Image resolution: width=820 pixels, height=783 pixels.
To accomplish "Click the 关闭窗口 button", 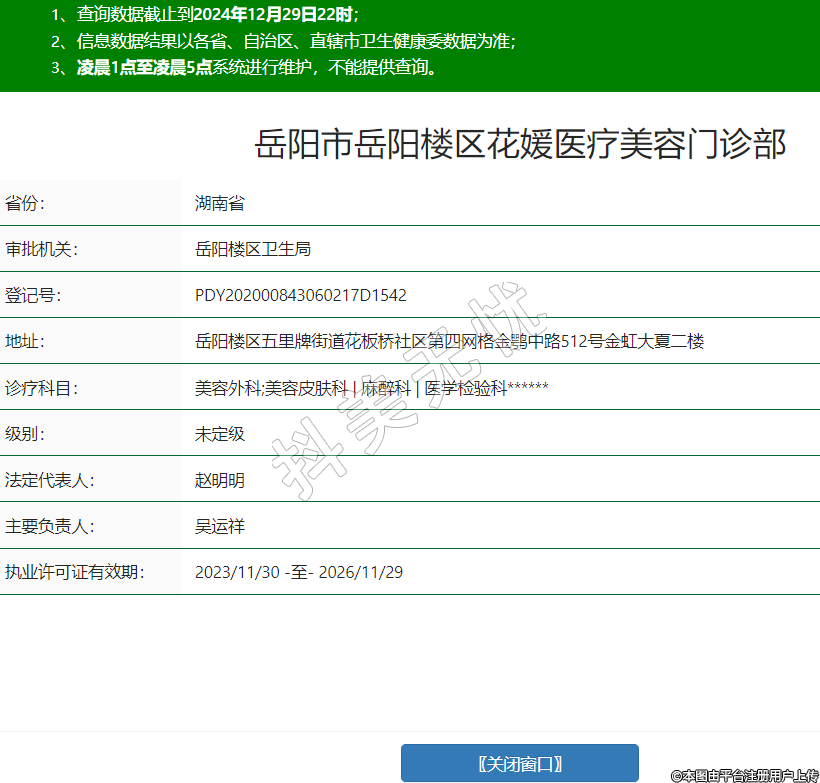I will point(519,764).
